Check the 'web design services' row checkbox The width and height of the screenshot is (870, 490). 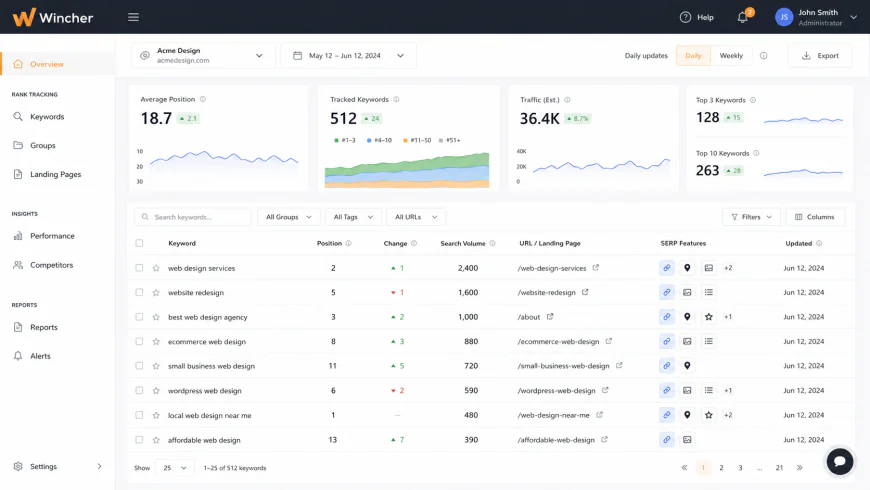point(139,268)
